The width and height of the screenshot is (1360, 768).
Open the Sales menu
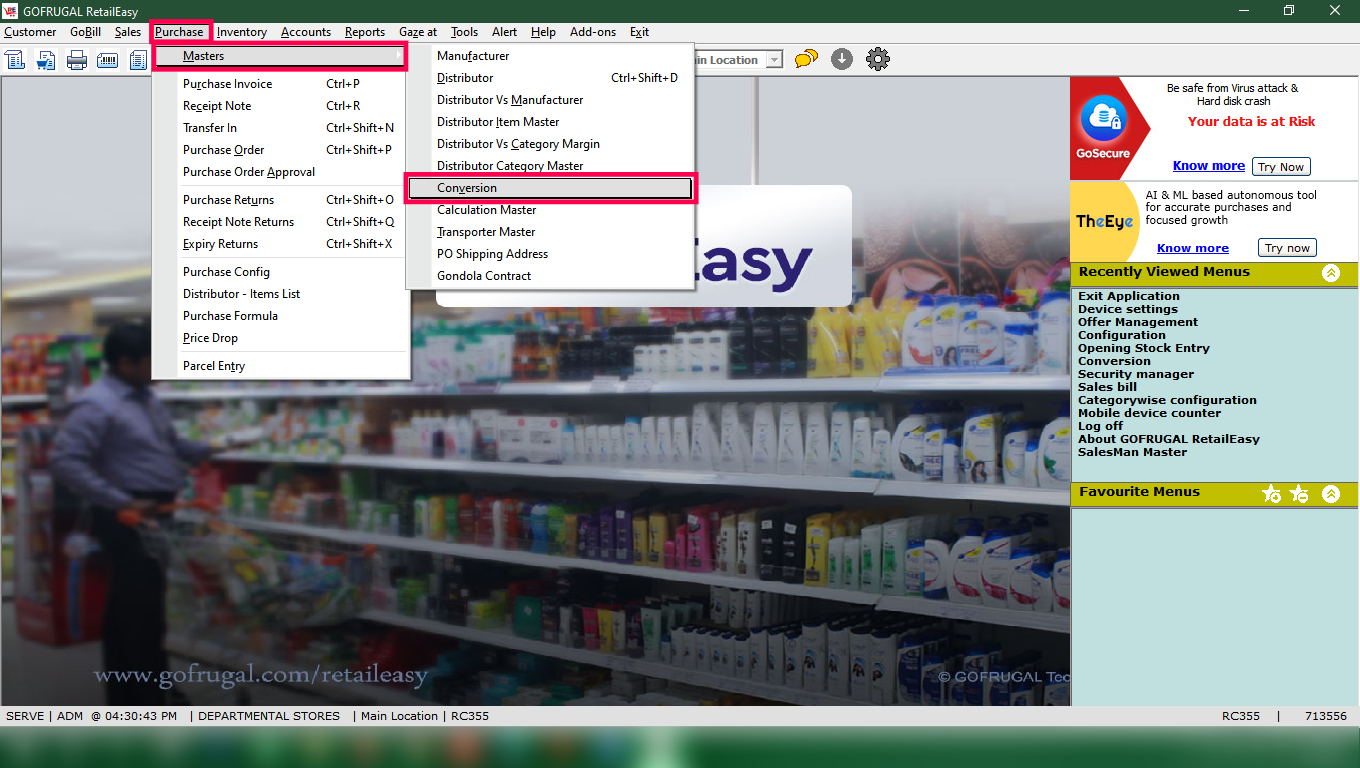click(x=128, y=32)
